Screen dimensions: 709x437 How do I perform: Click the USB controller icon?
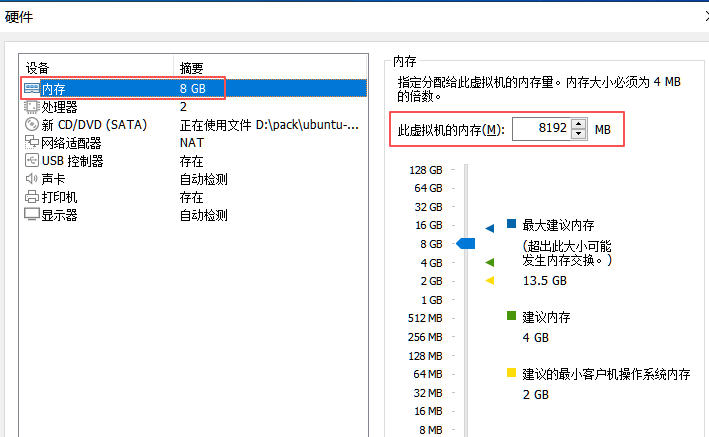(31, 161)
